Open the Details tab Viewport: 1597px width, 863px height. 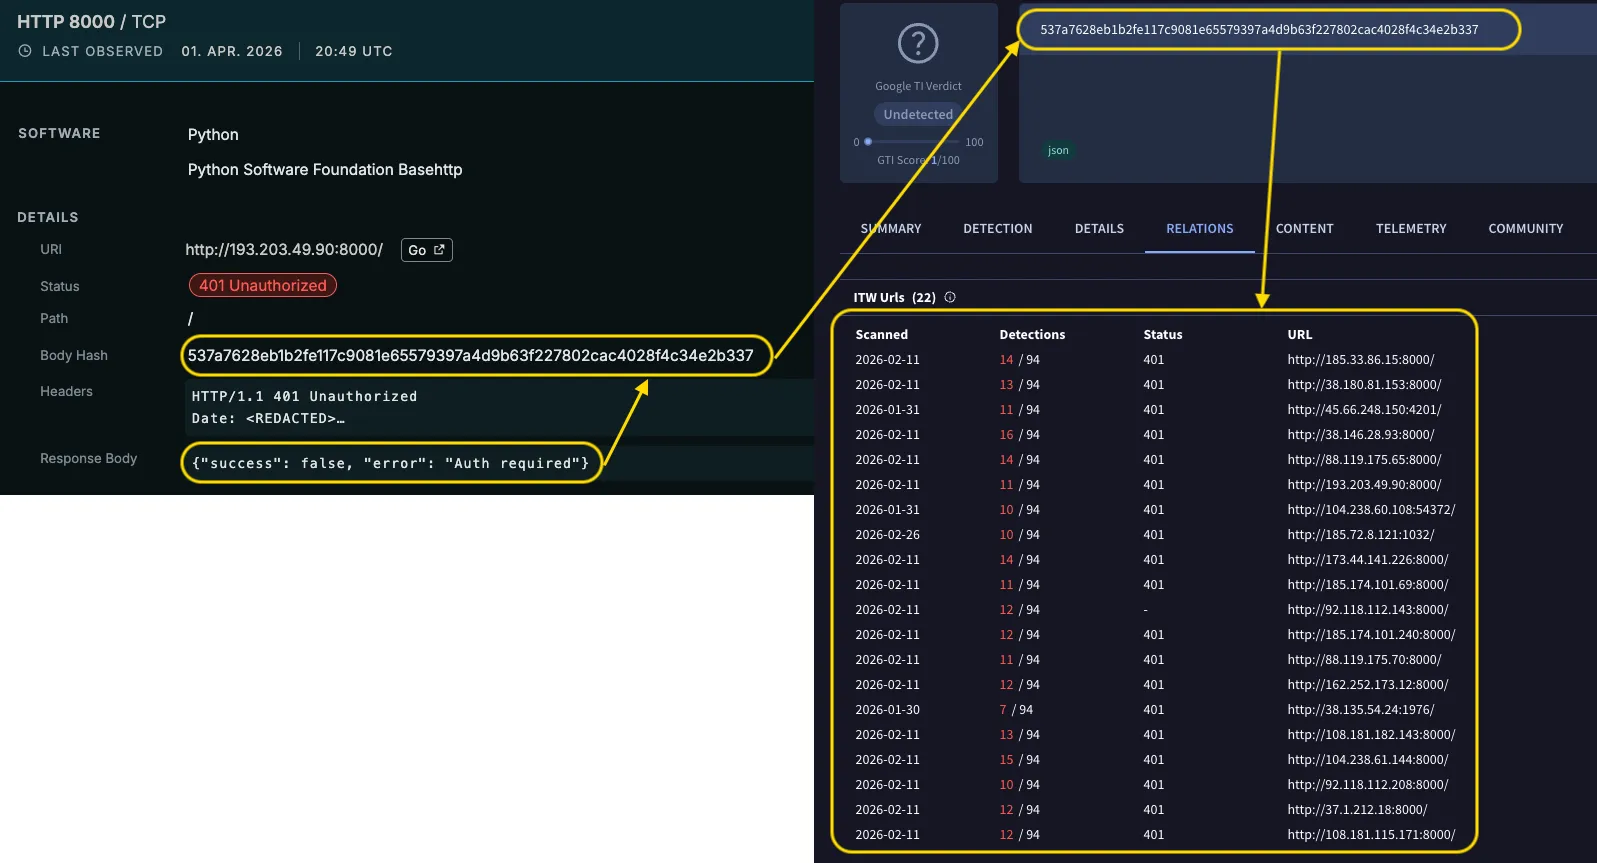pos(1099,229)
